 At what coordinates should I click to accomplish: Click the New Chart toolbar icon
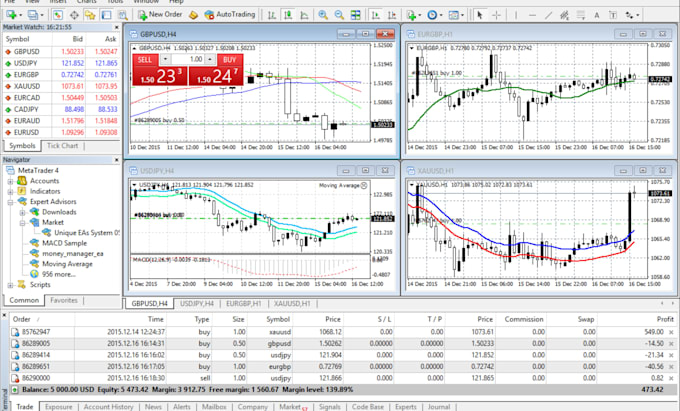pos(11,15)
